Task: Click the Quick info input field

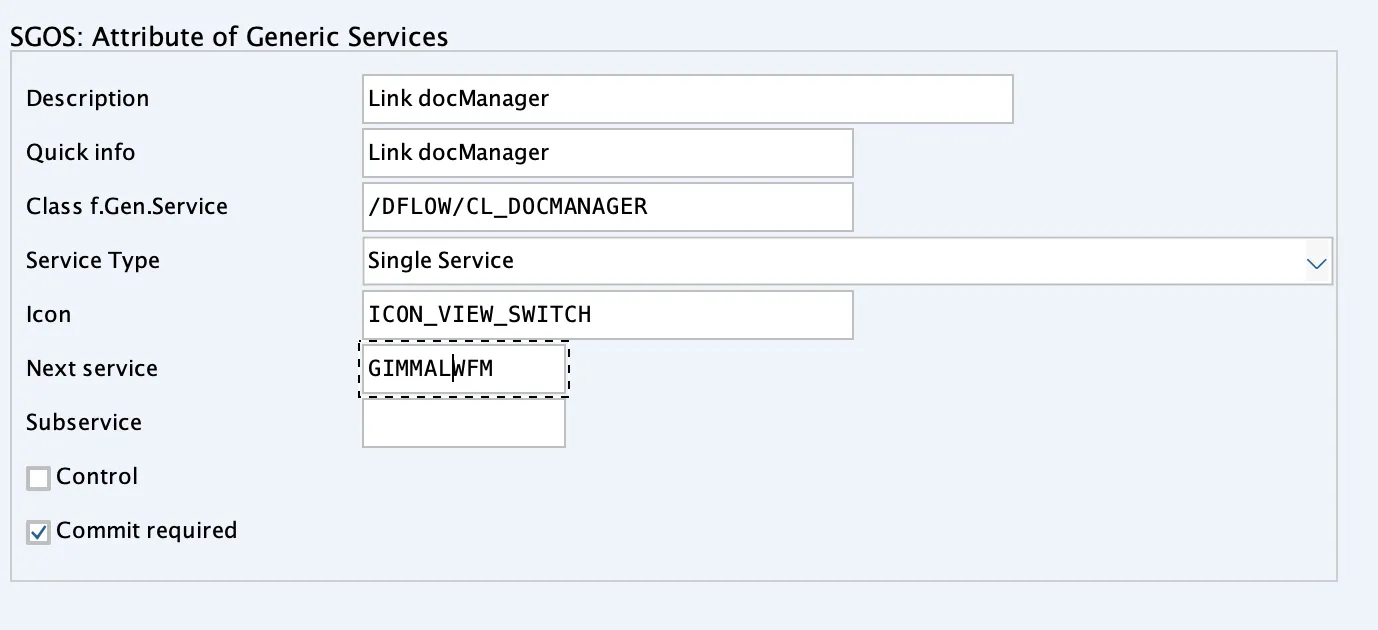Action: (608, 153)
